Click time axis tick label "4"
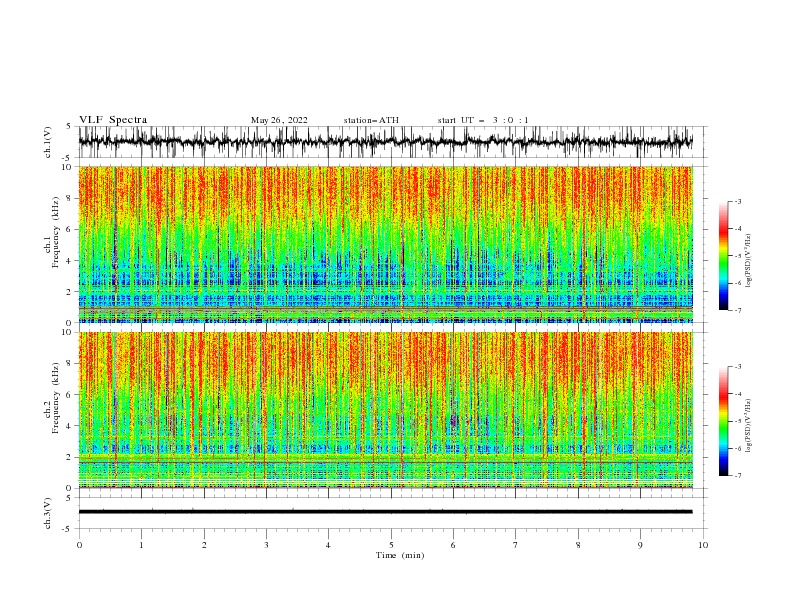The height and width of the screenshot is (612, 792). pyautogui.click(x=328, y=545)
